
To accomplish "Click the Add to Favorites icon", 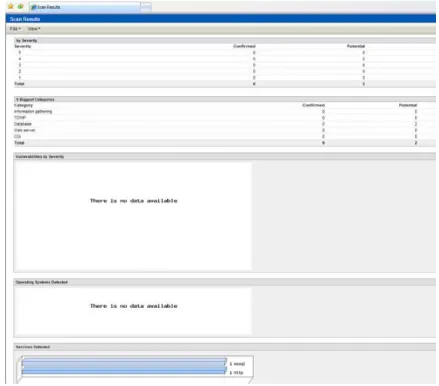I will click(x=21, y=6).
